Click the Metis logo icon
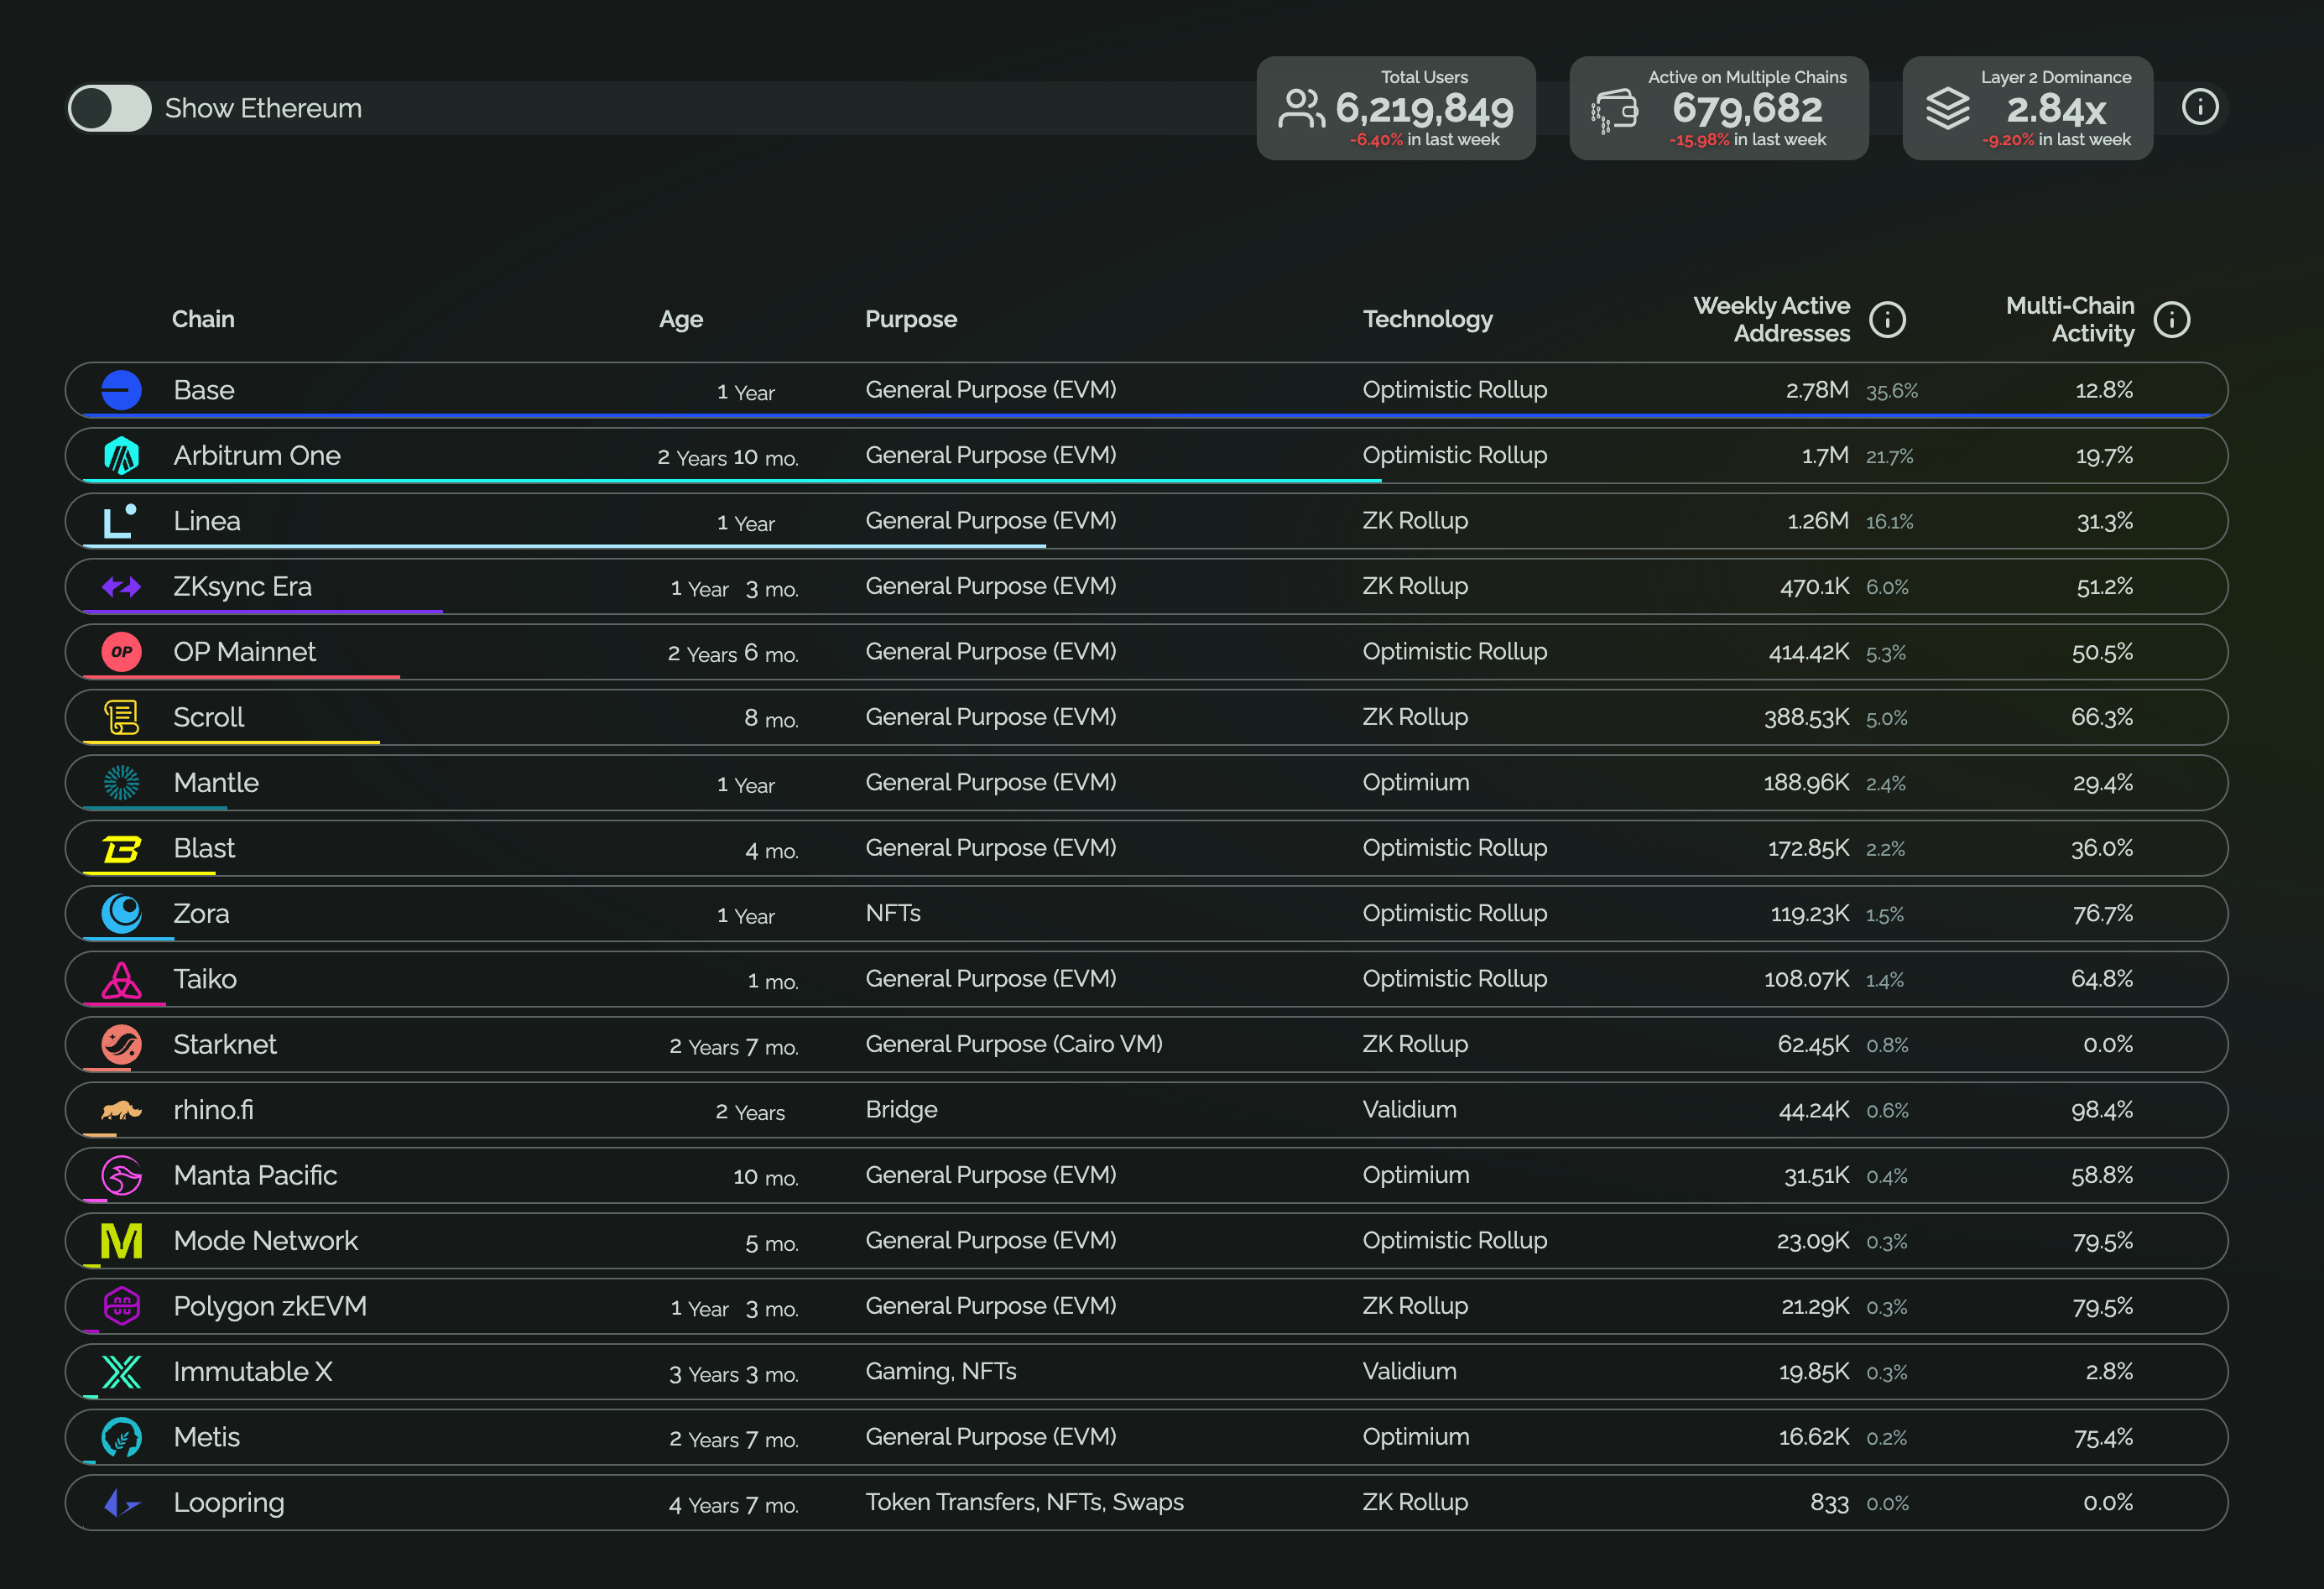Viewport: 2324px width, 1589px height. pos(122,1437)
